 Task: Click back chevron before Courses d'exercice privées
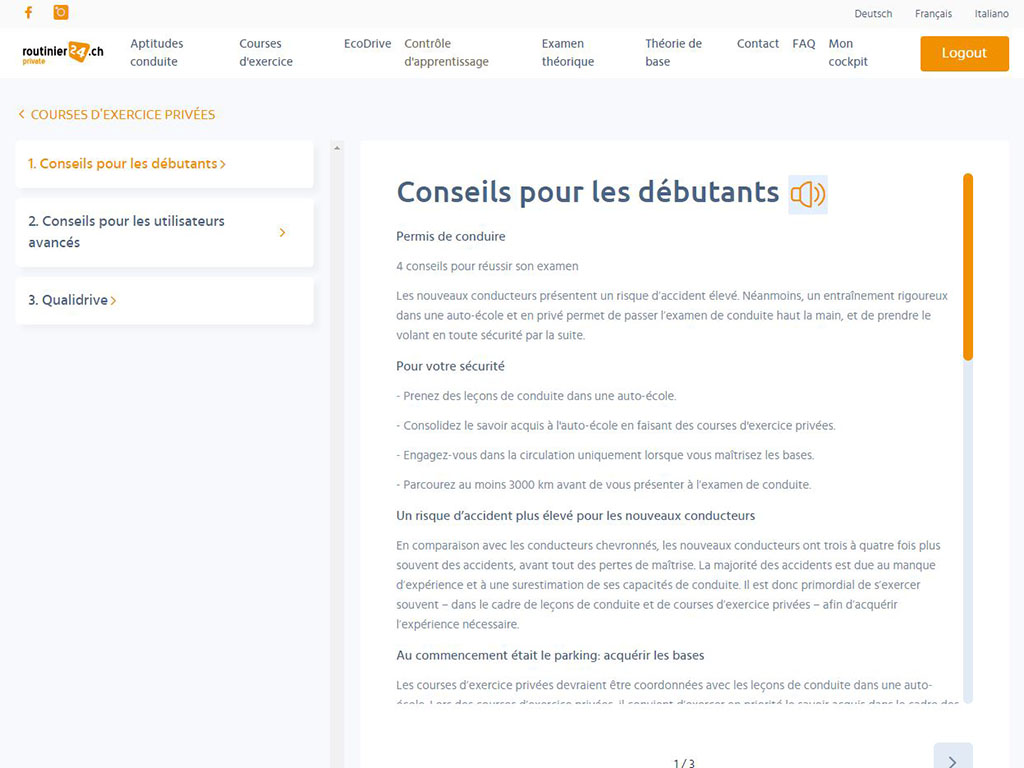point(22,115)
